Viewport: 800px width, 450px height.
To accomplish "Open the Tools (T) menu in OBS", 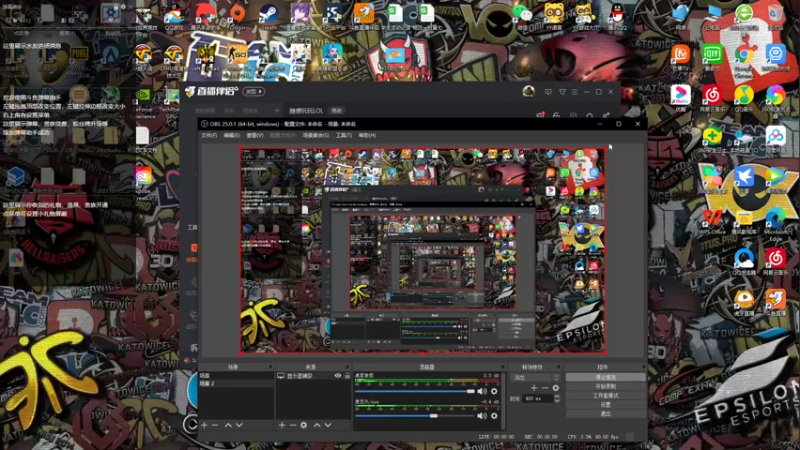I will coord(344,136).
